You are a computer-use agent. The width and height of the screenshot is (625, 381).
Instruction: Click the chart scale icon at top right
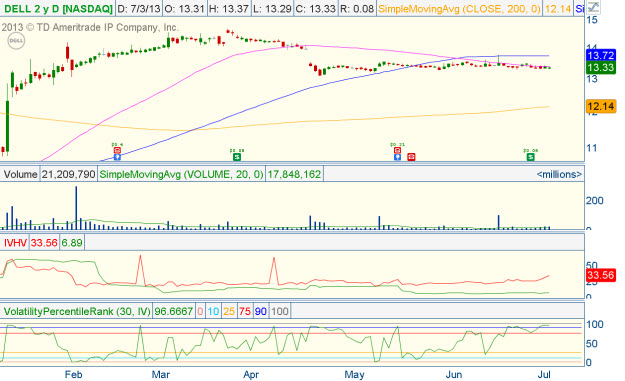(x=593, y=7)
